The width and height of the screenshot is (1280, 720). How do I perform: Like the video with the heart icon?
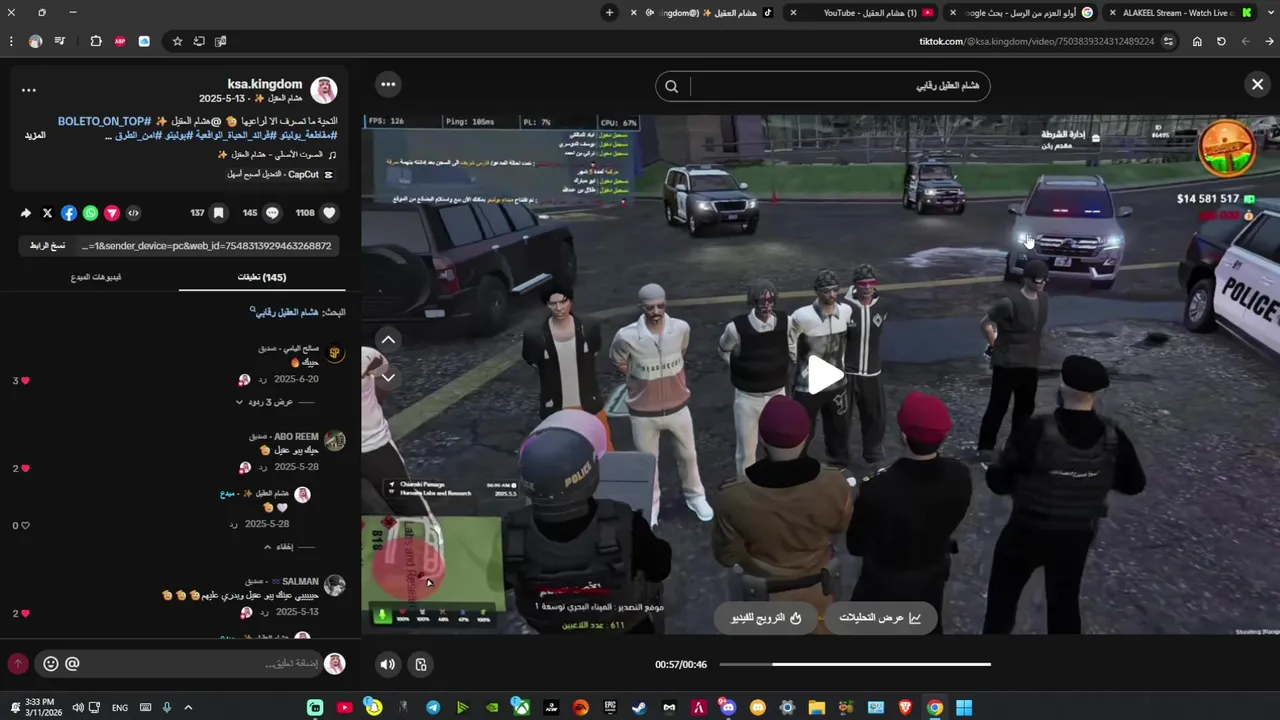tap(329, 213)
